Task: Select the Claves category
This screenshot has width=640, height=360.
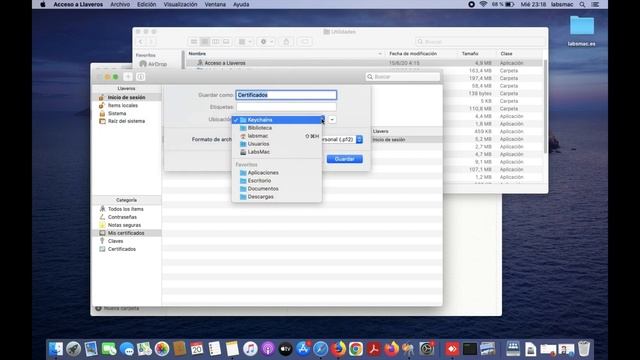Action: [x=127, y=241]
